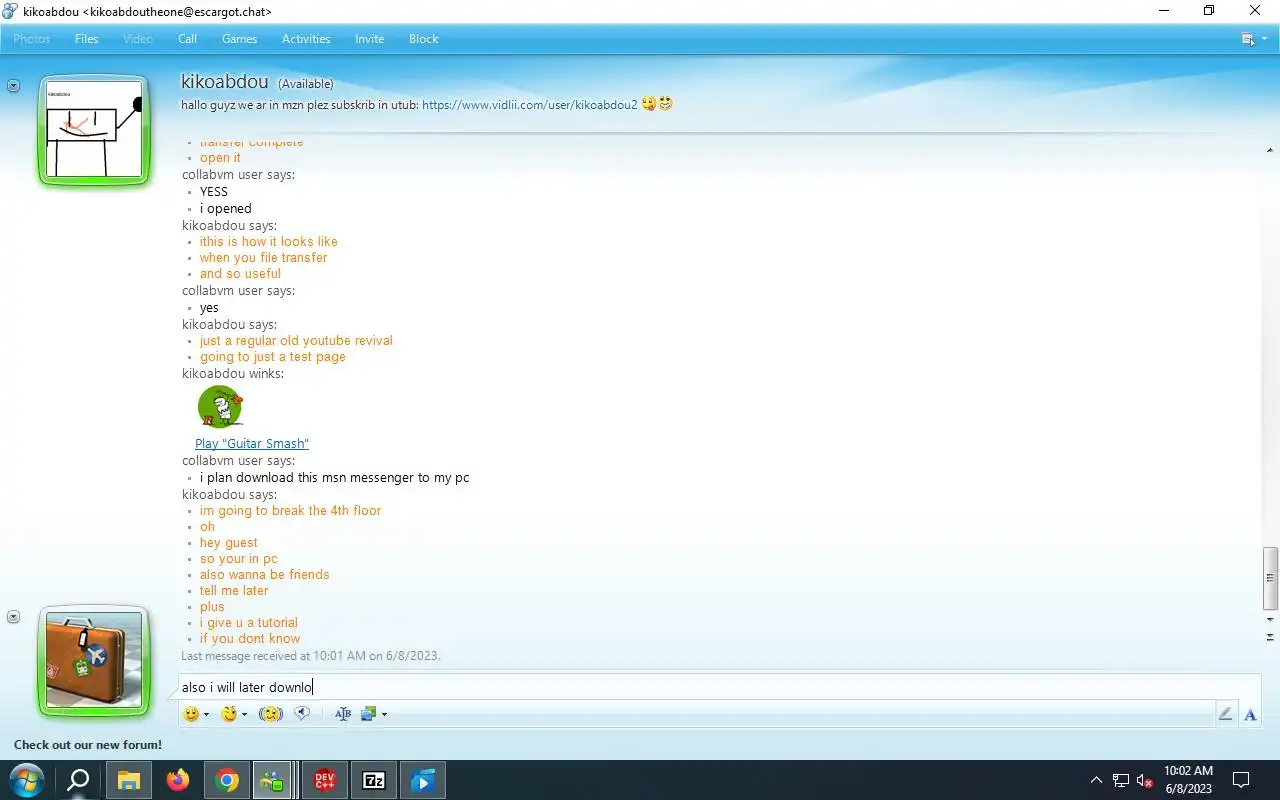Viewport: 1280px width, 800px height.
Task: Expand the background picker dropdown arrow
Action: click(x=384, y=714)
